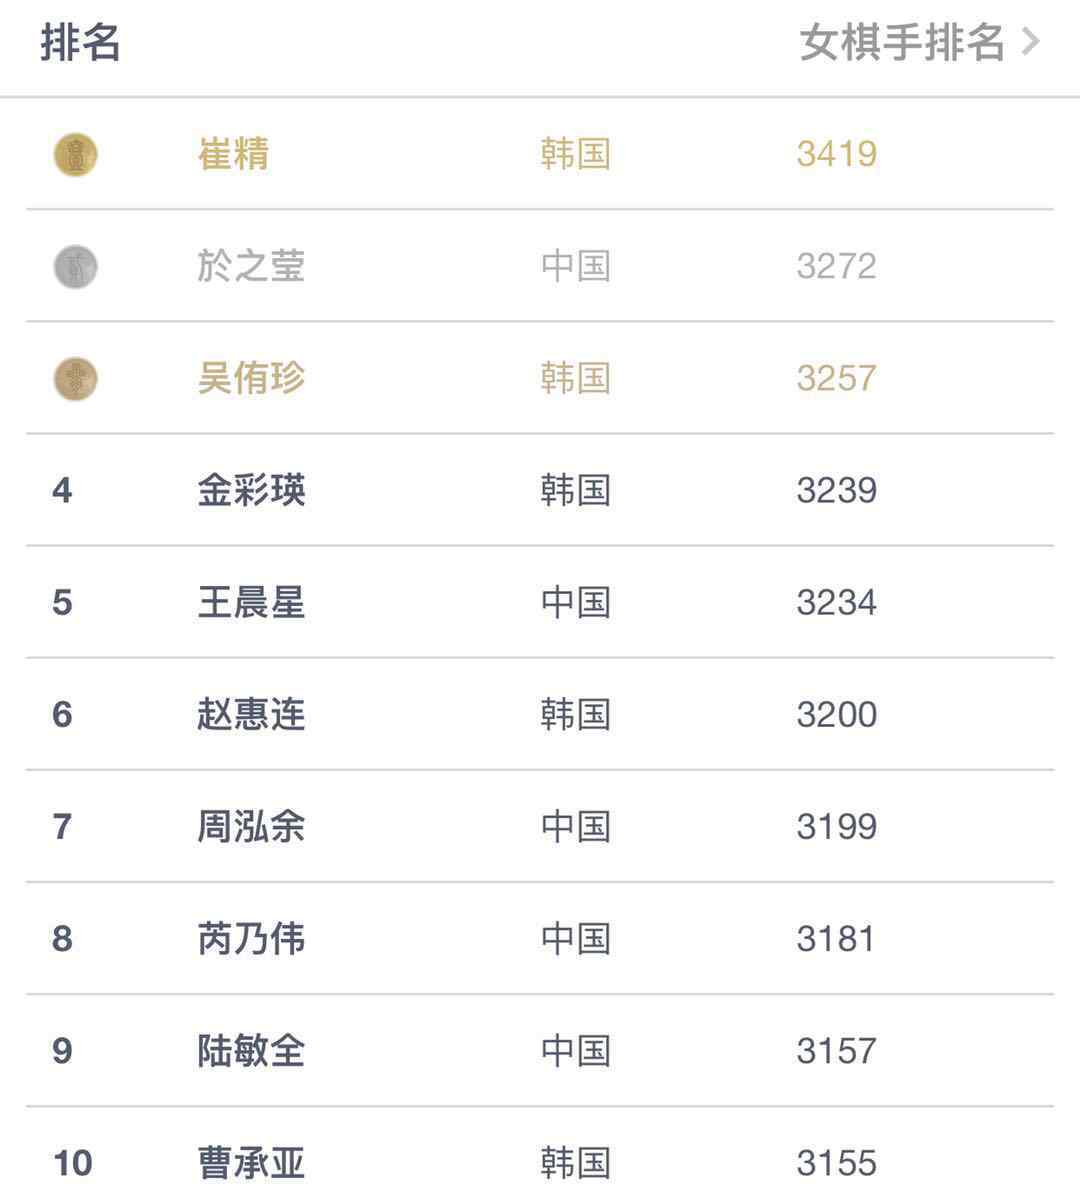Click the 3181 rating value
The height and width of the screenshot is (1189, 1080).
(x=835, y=939)
